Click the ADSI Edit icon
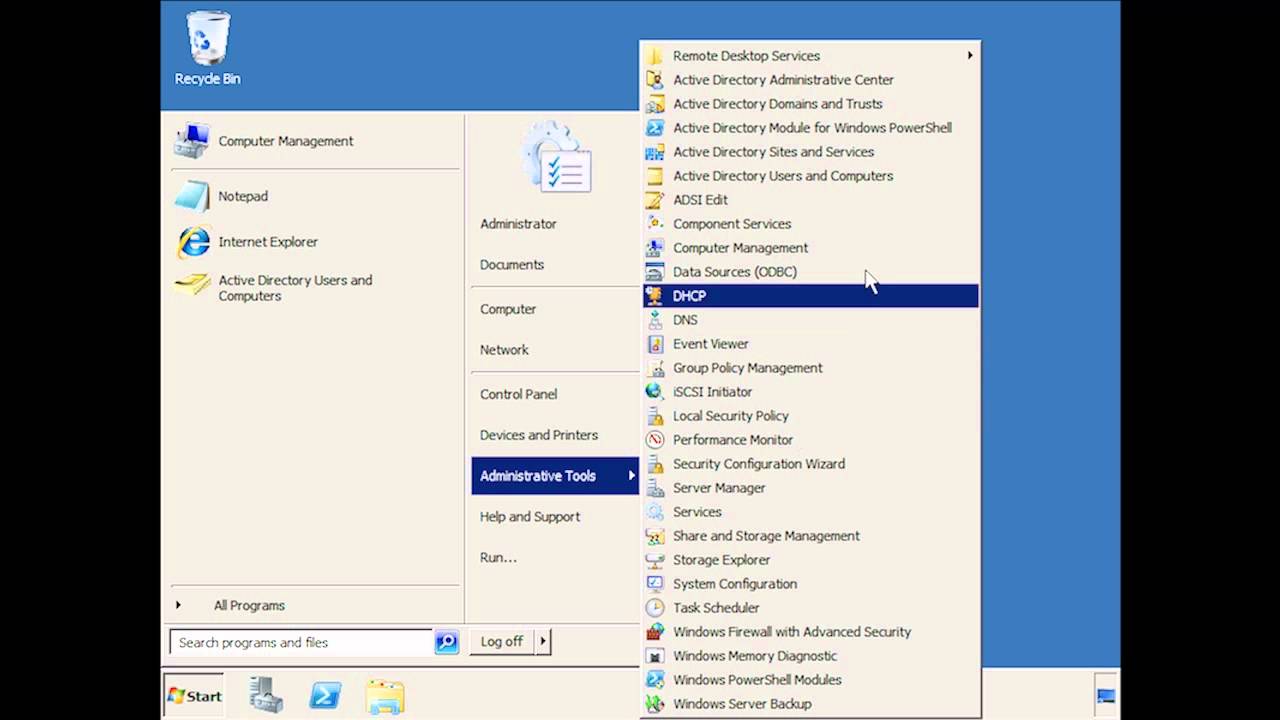The width and height of the screenshot is (1280, 720). click(654, 200)
